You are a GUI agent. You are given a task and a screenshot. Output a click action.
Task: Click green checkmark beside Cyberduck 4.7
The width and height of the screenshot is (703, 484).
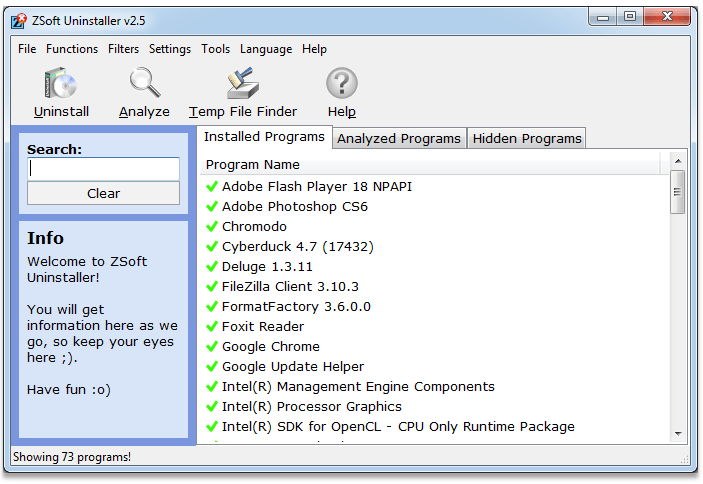click(212, 246)
